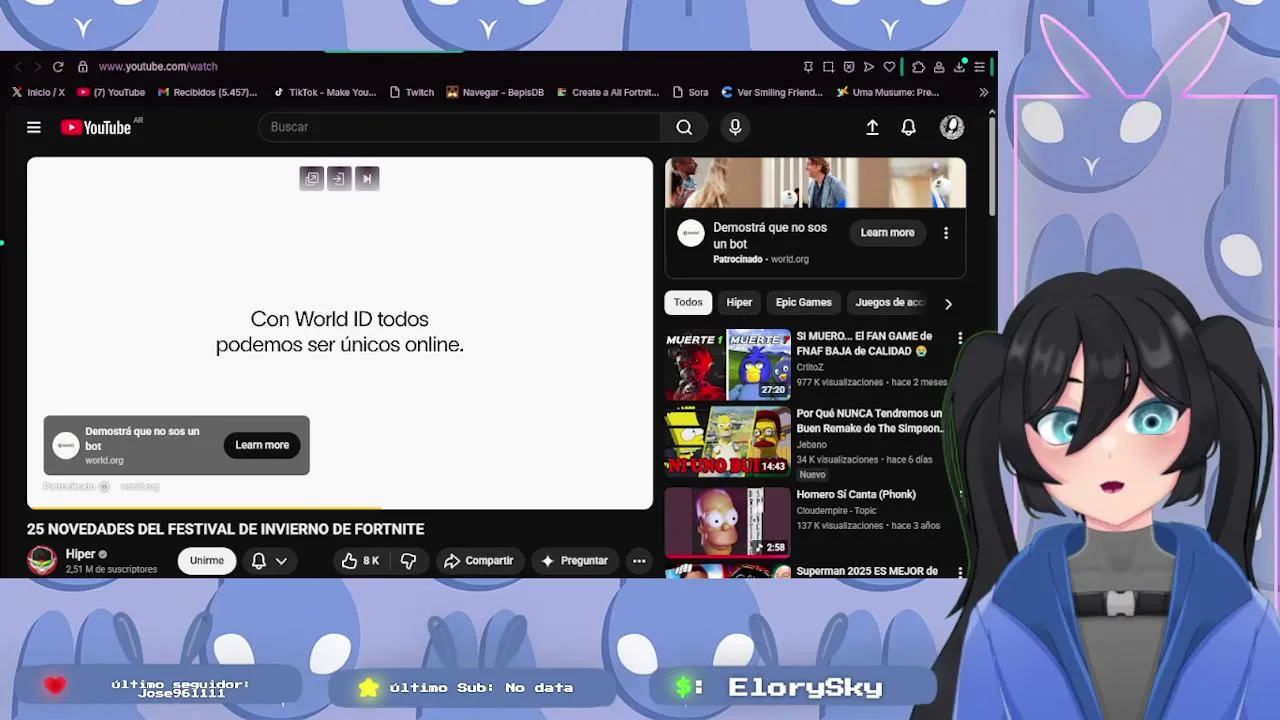1280x720 pixels.
Task: Open the Sora bookmark
Action: coord(691,92)
